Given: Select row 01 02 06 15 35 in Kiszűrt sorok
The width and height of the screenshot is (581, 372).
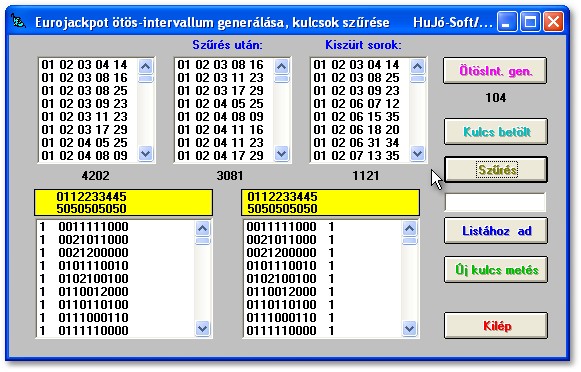Looking at the screenshot, I should pyautogui.click(x=359, y=117).
